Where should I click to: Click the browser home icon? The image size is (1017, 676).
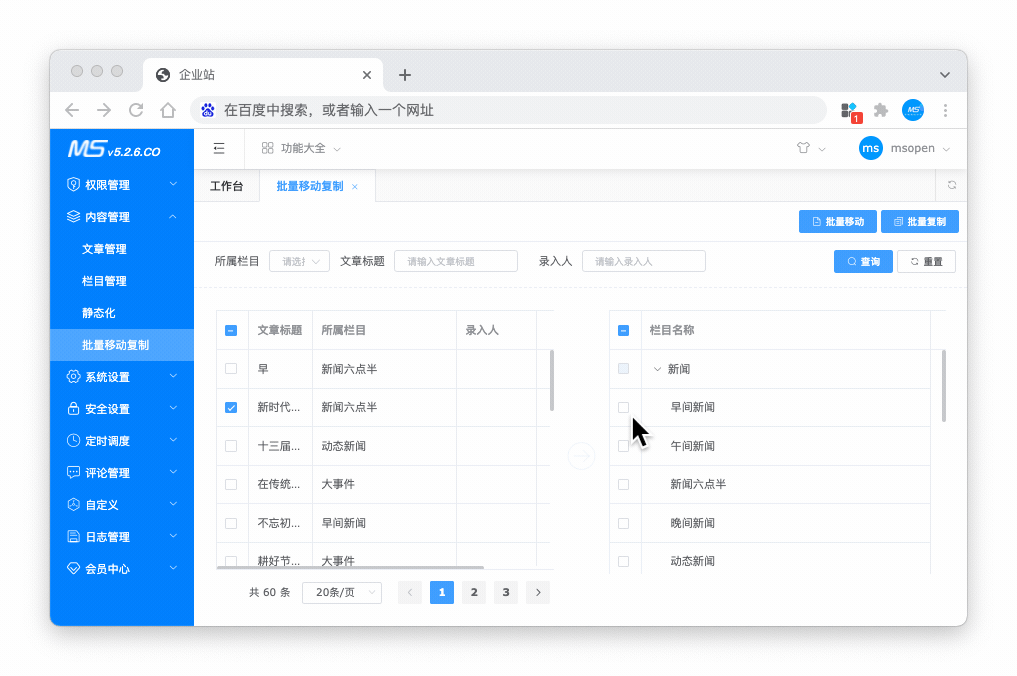[168, 110]
